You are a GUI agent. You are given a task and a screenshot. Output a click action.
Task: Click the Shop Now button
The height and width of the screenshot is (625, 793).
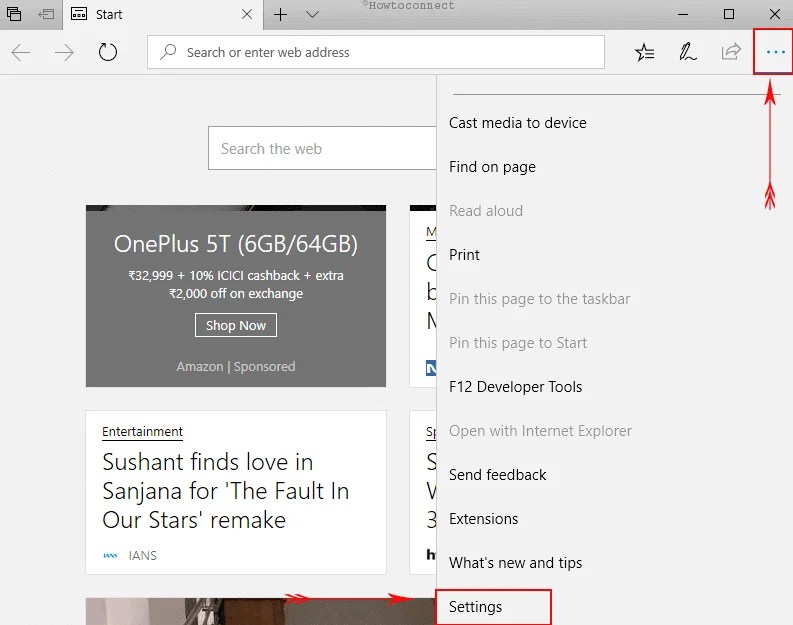point(236,325)
